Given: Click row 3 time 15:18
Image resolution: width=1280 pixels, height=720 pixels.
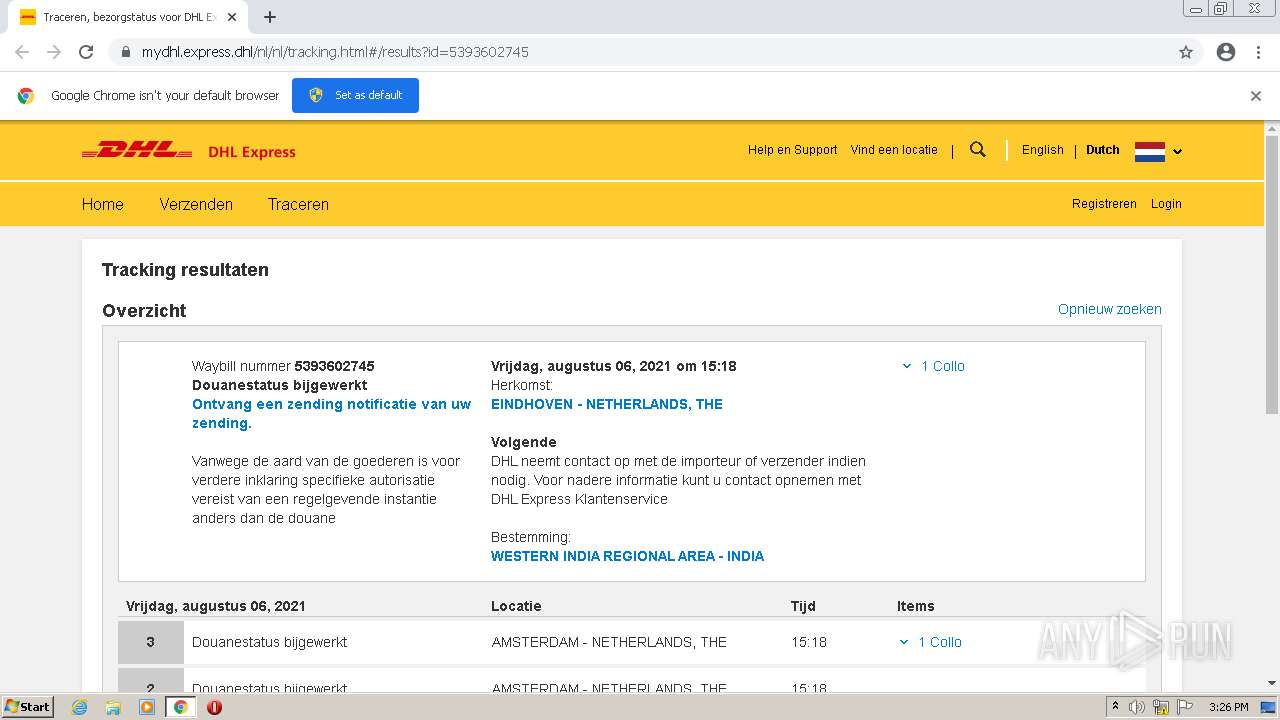Looking at the screenshot, I should point(809,642).
